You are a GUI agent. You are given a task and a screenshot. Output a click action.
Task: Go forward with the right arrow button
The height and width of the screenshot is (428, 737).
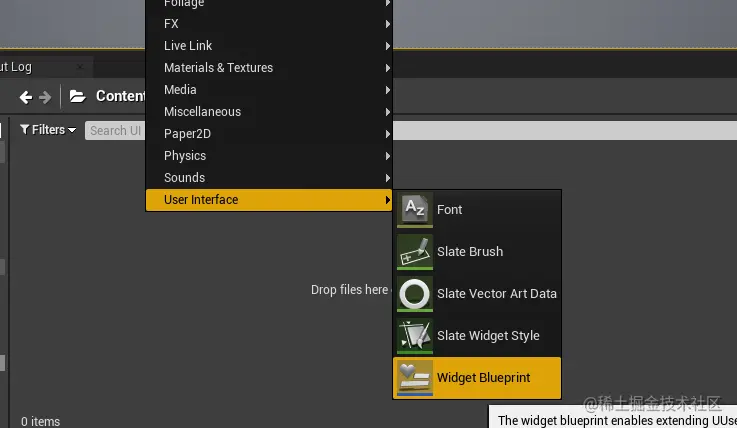(x=45, y=97)
